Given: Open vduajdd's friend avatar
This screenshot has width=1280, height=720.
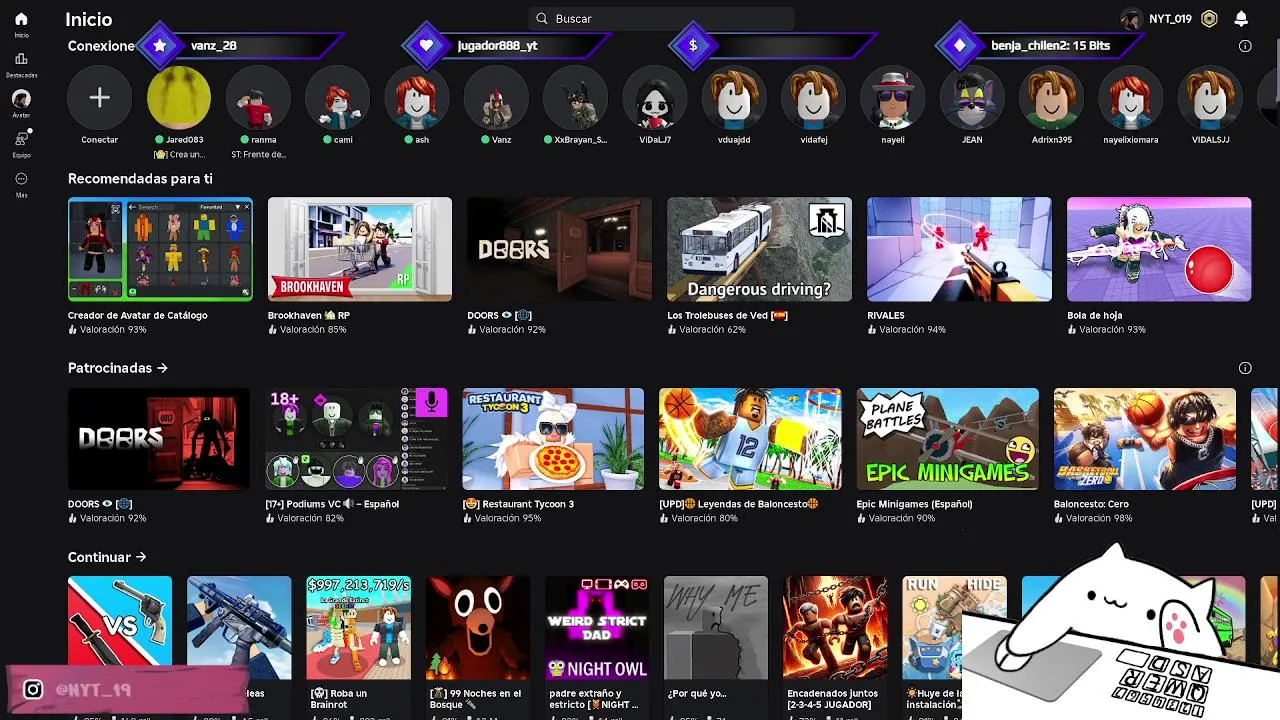Looking at the screenshot, I should 734,98.
